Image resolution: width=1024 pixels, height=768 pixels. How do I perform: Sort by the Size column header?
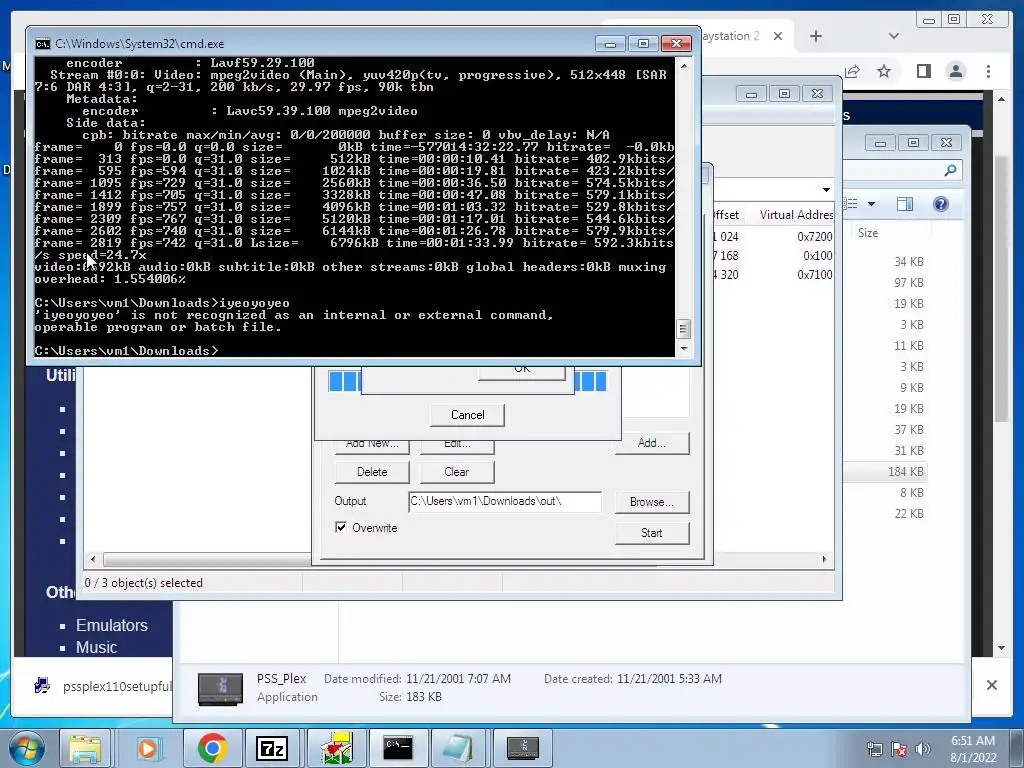(x=868, y=233)
